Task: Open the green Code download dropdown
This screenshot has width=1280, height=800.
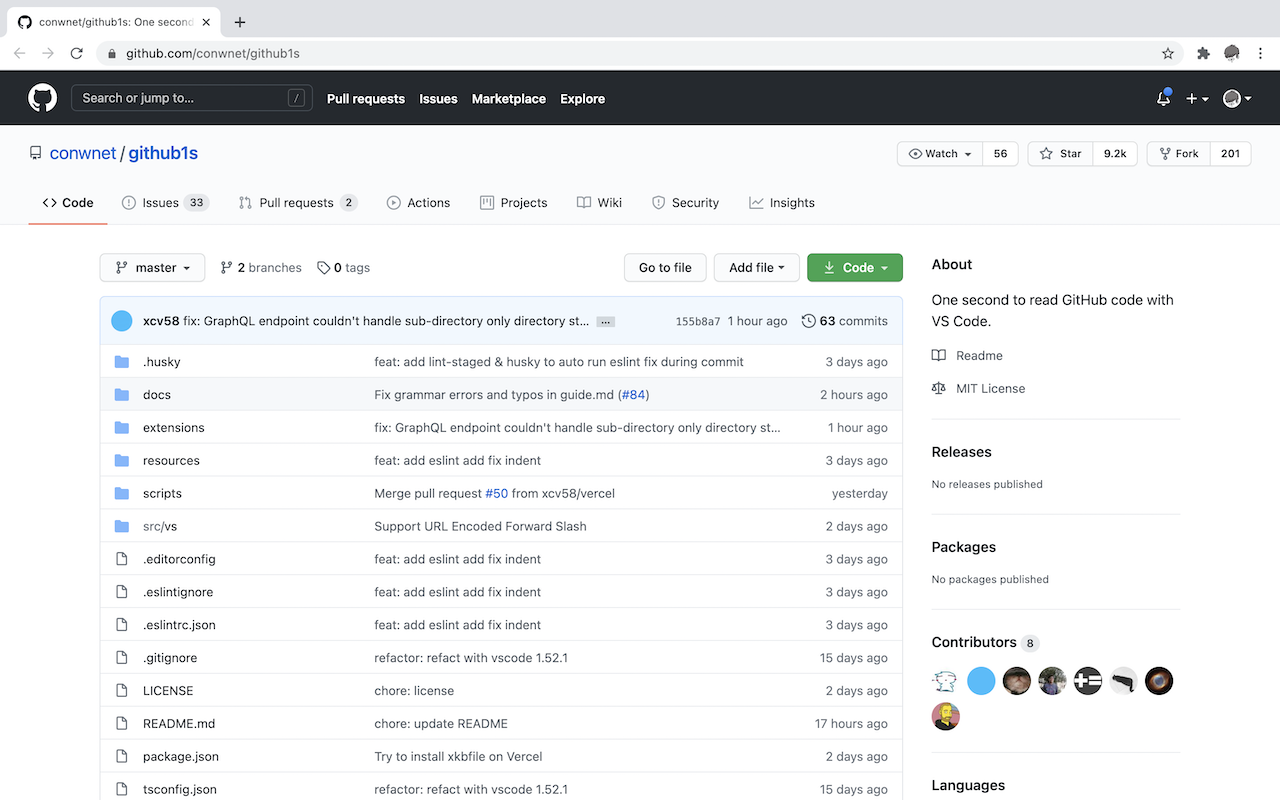Action: click(x=855, y=267)
